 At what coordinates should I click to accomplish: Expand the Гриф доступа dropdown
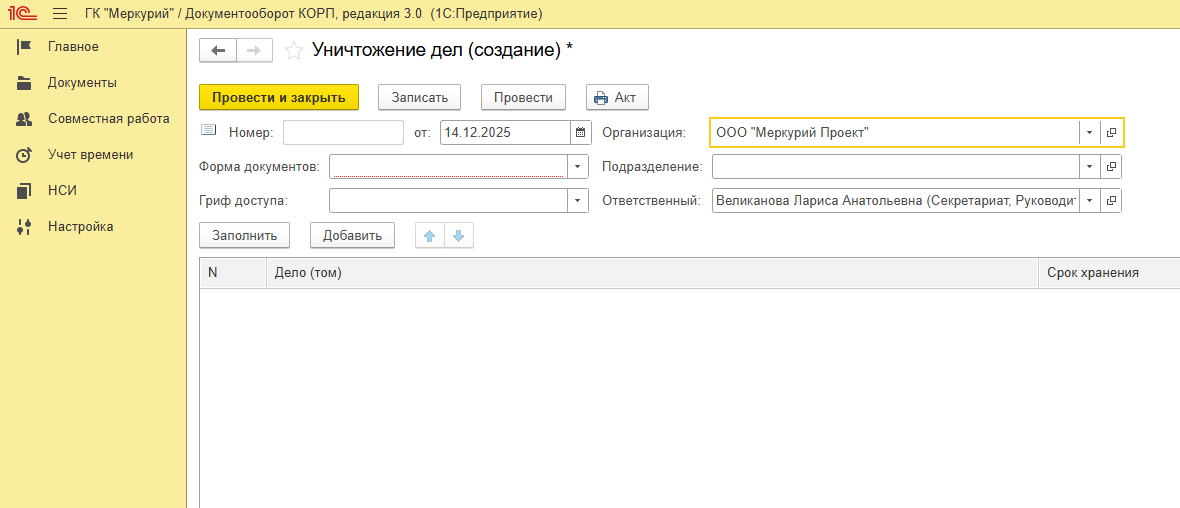(577, 201)
